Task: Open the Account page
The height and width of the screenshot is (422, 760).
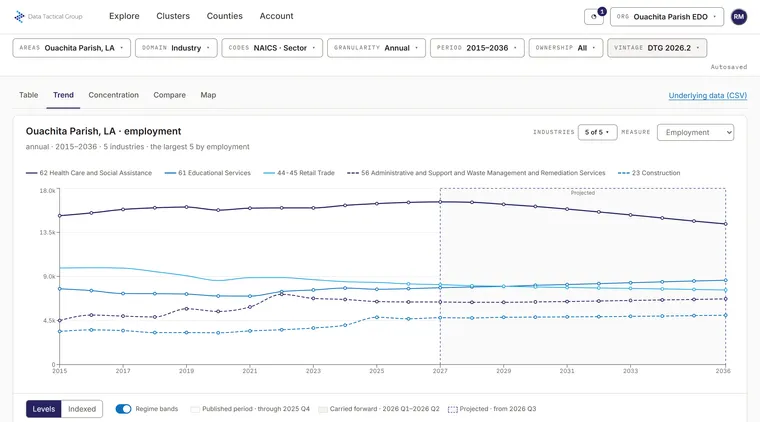Action: pyautogui.click(x=276, y=16)
